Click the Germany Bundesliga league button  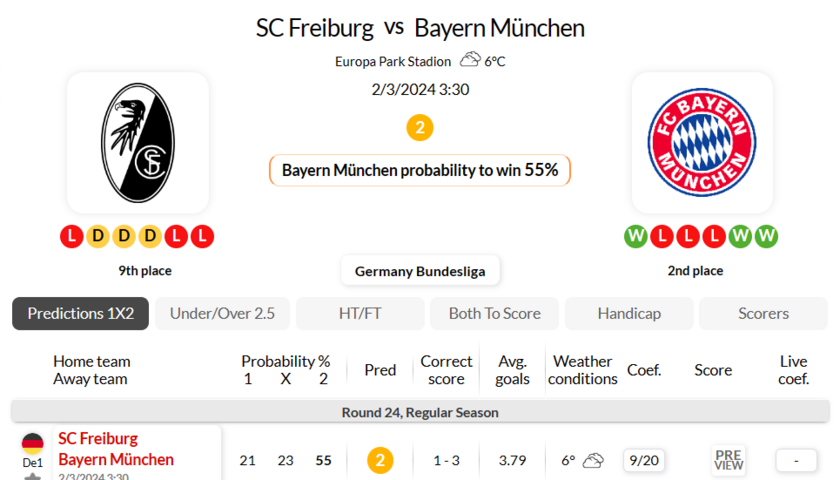click(420, 270)
